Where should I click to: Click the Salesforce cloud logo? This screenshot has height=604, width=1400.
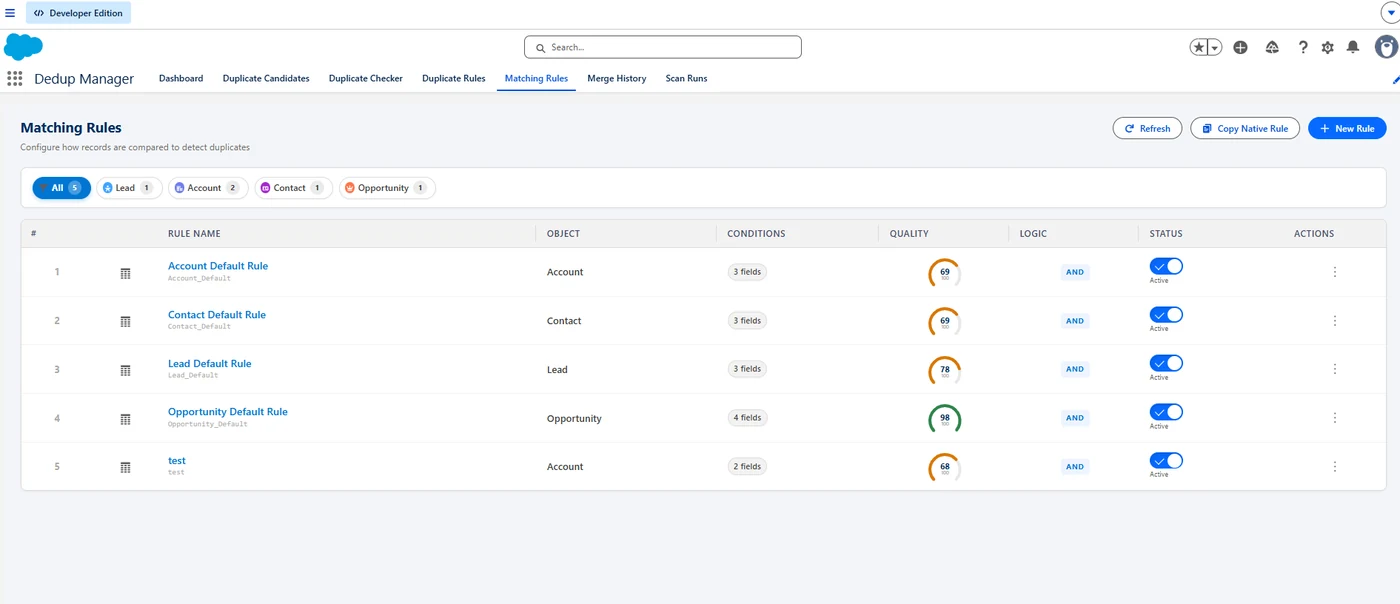(23, 46)
